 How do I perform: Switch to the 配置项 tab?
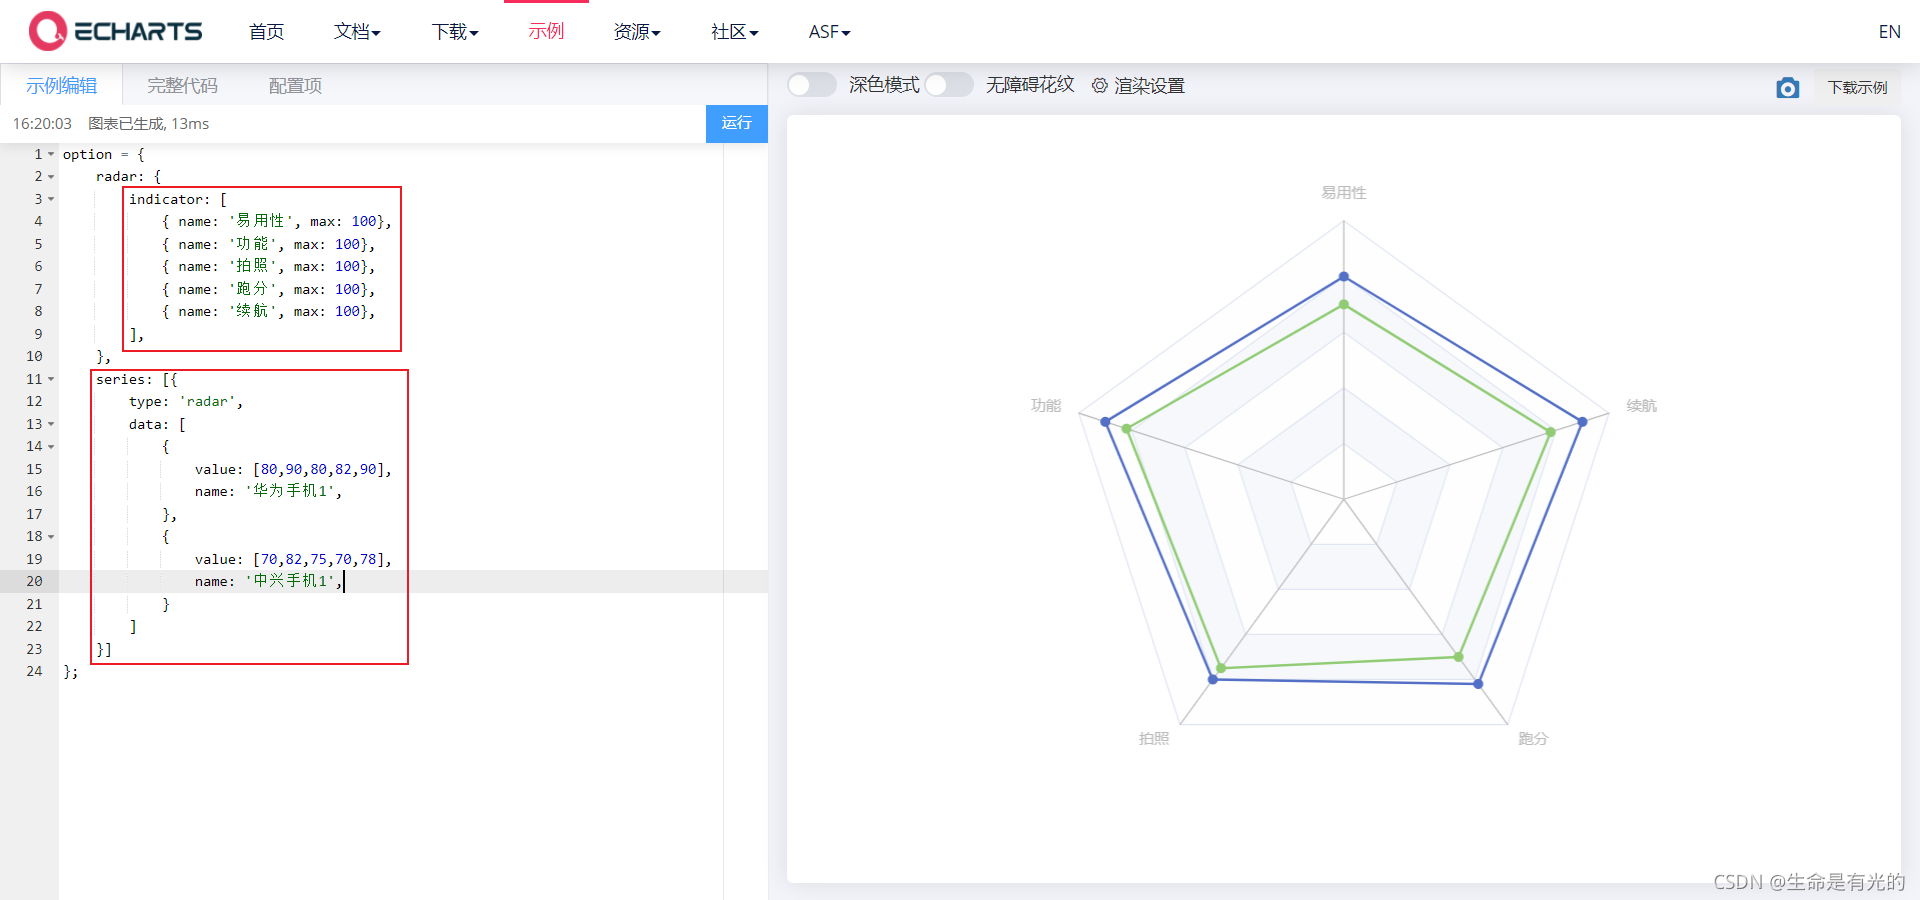click(x=295, y=86)
